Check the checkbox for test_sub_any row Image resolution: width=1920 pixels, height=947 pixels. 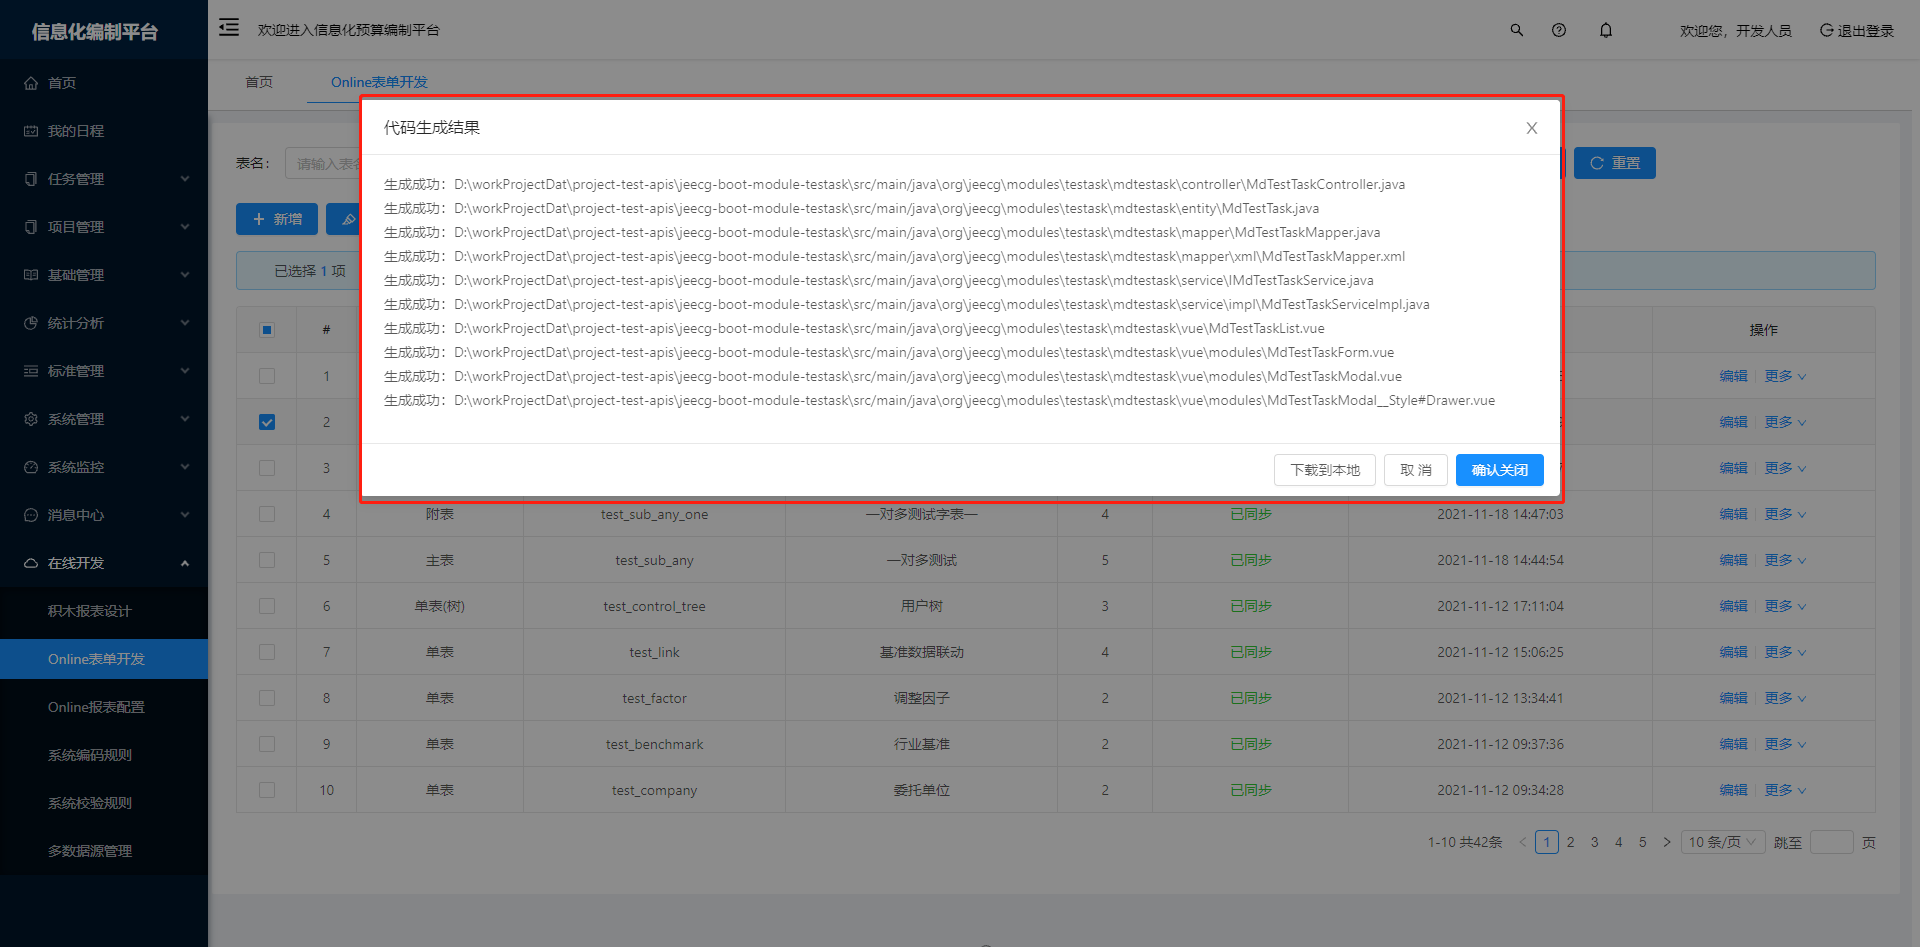tap(267, 560)
